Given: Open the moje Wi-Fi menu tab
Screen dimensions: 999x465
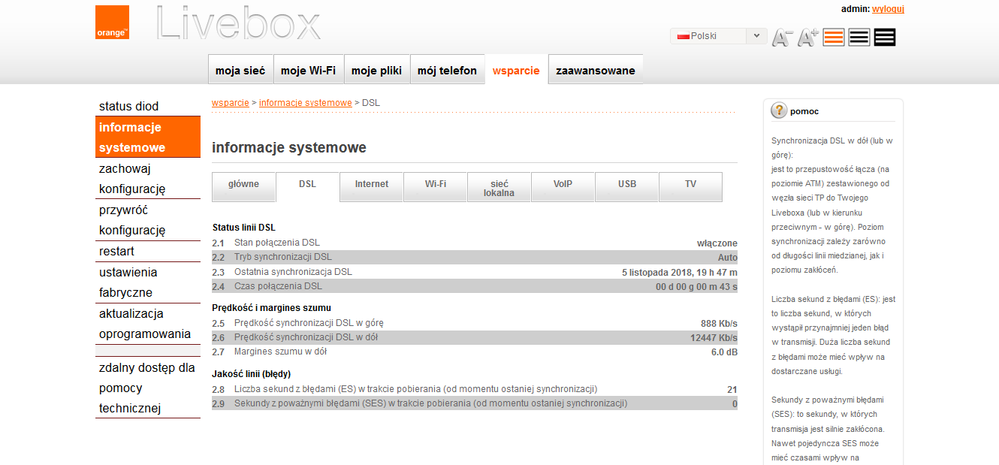Looking at the screenshot, I should [x=308, y=70].
